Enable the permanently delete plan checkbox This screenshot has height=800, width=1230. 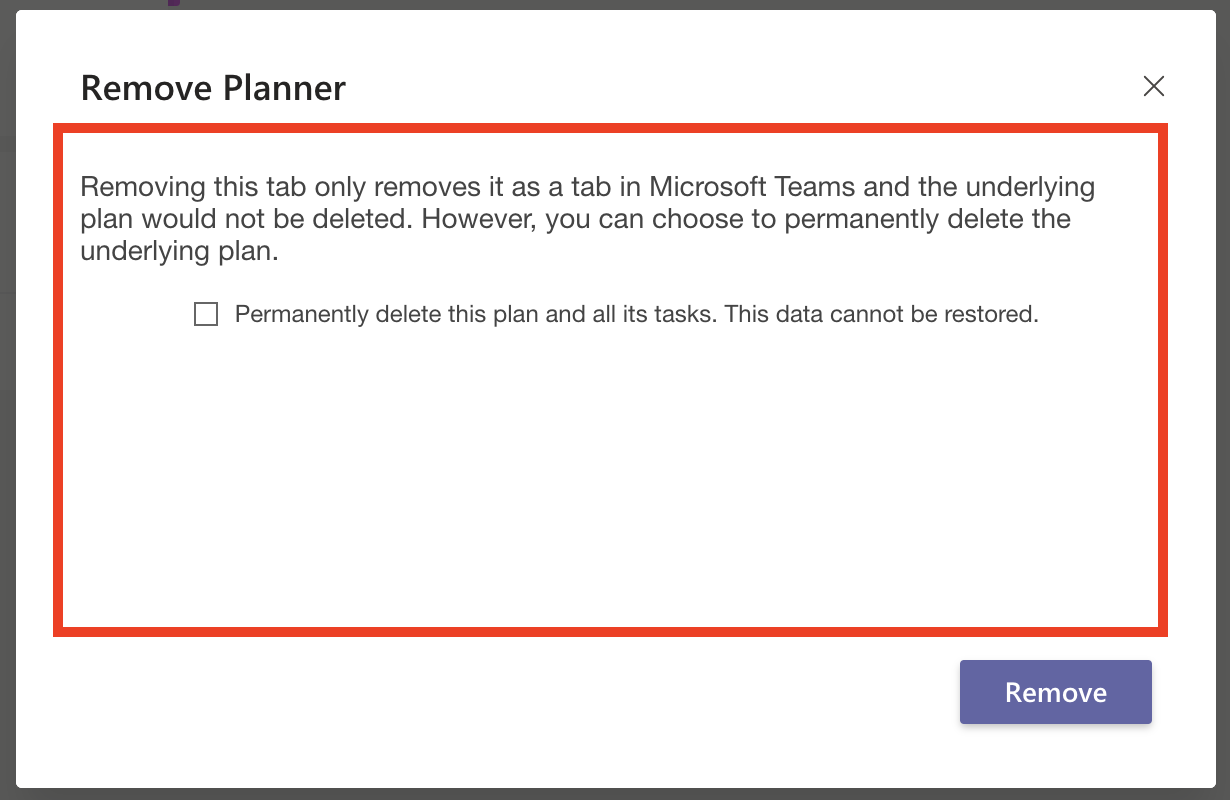(205, 313)
